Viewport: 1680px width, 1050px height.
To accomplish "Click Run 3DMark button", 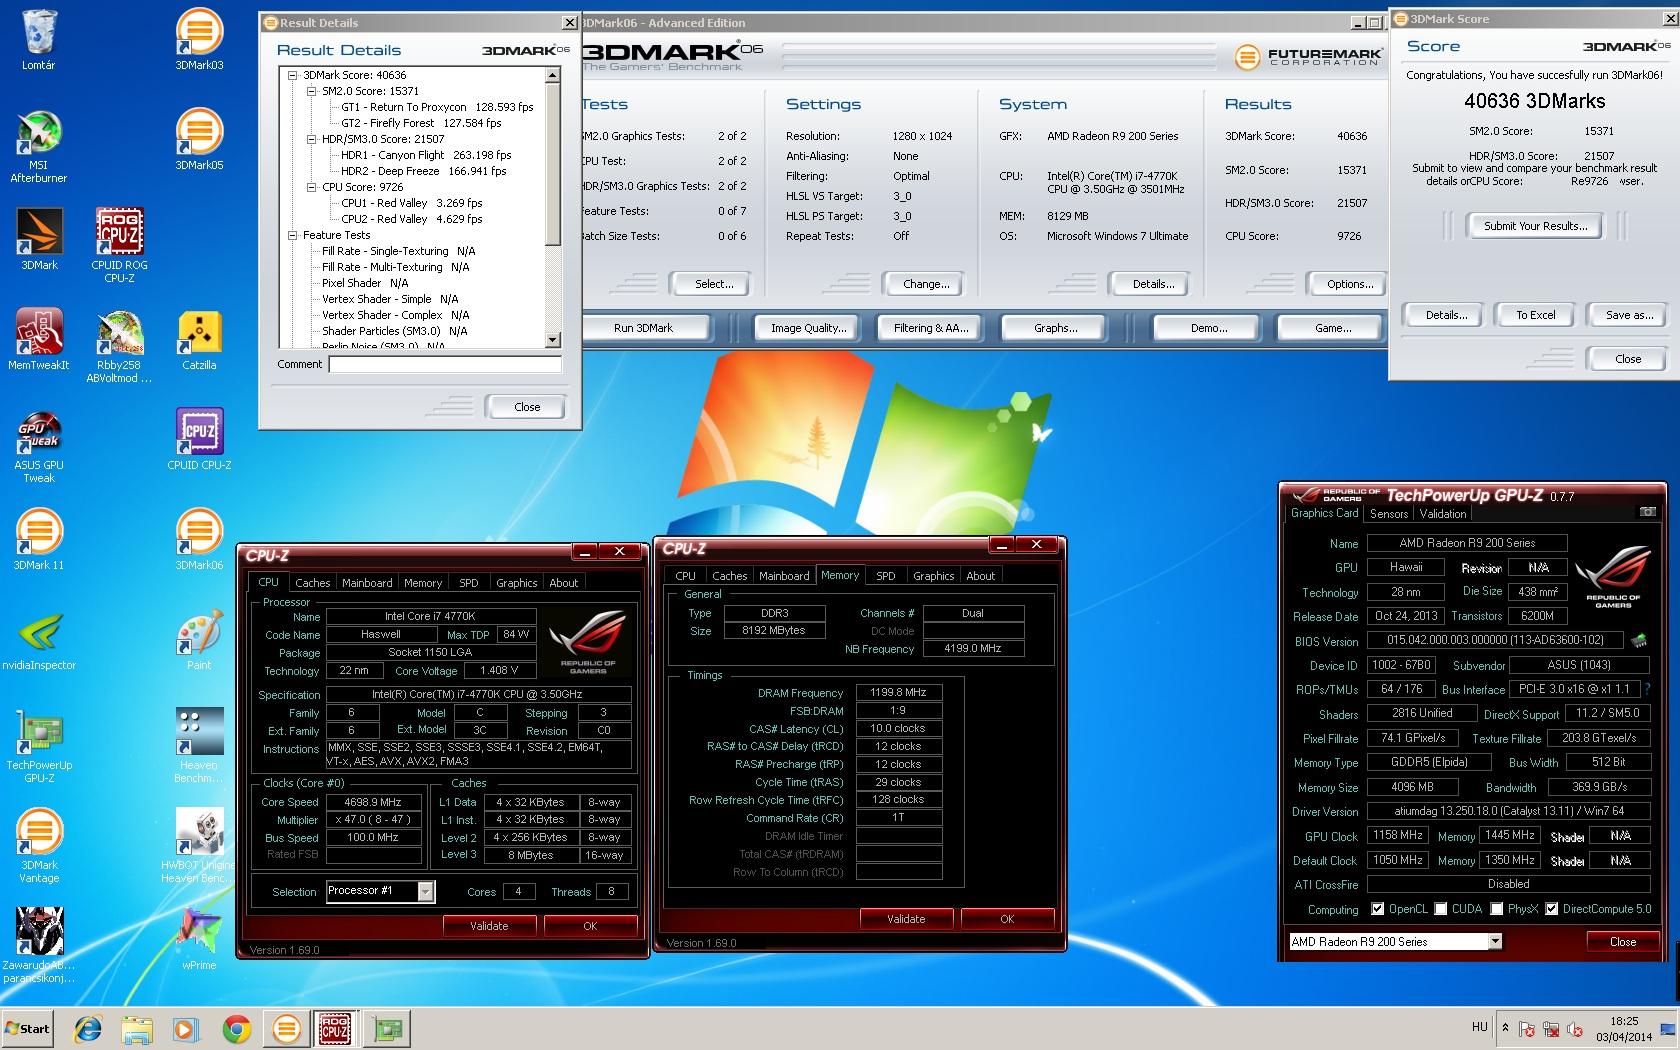I will point(646,328).
